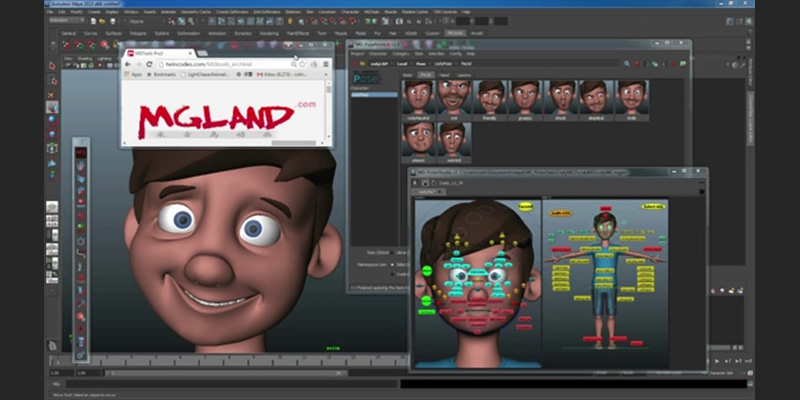
Task: Open the Hand tab in Pose Library
Action: coord(444,75)
